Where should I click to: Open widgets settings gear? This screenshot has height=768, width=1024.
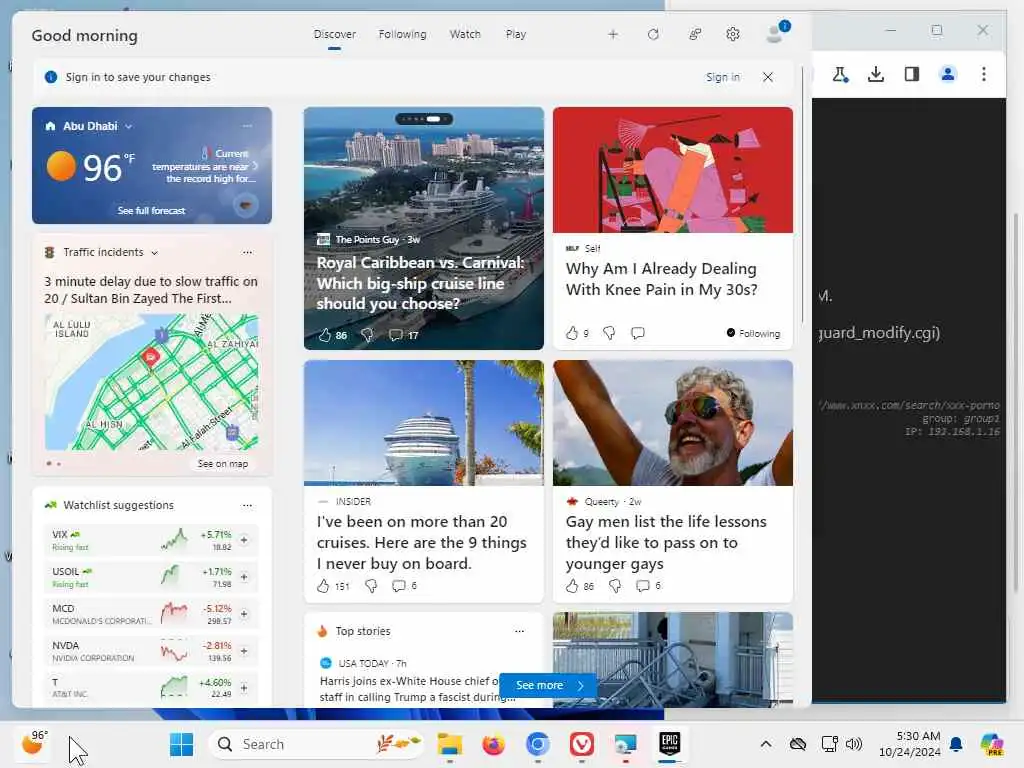pyautogui.click(x=733, y=34)
